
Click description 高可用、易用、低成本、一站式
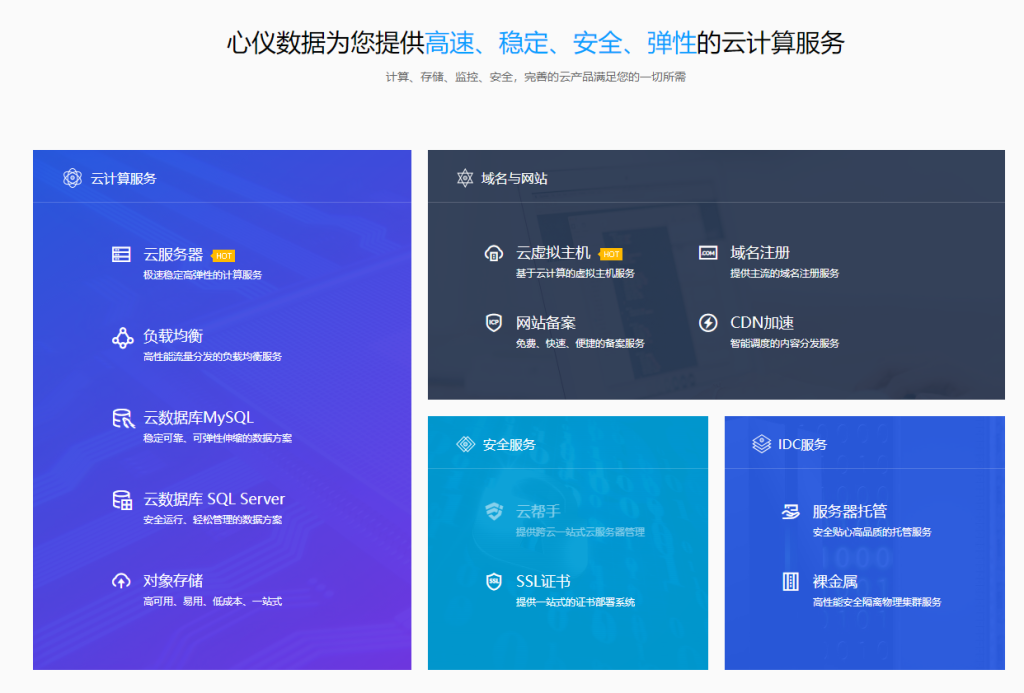click(213, 602)
